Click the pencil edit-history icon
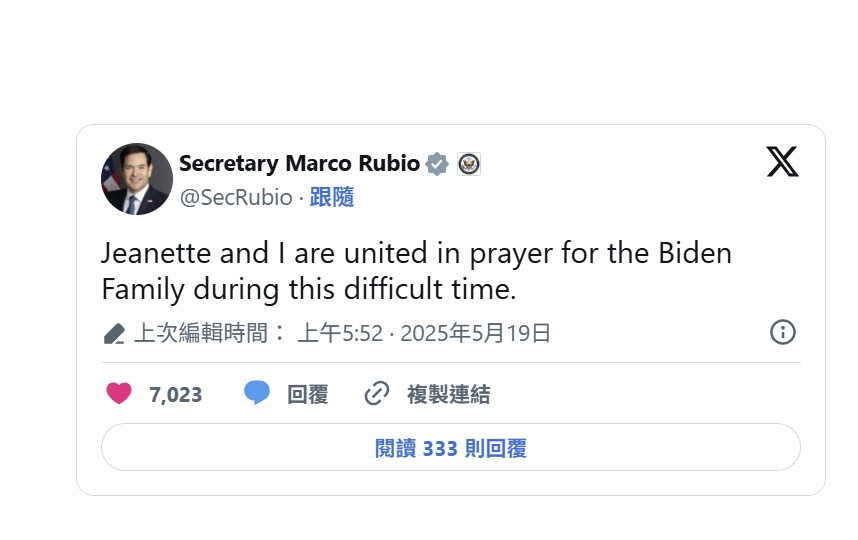858x540 pixels. pyautogui.click(x=114, y=333)
